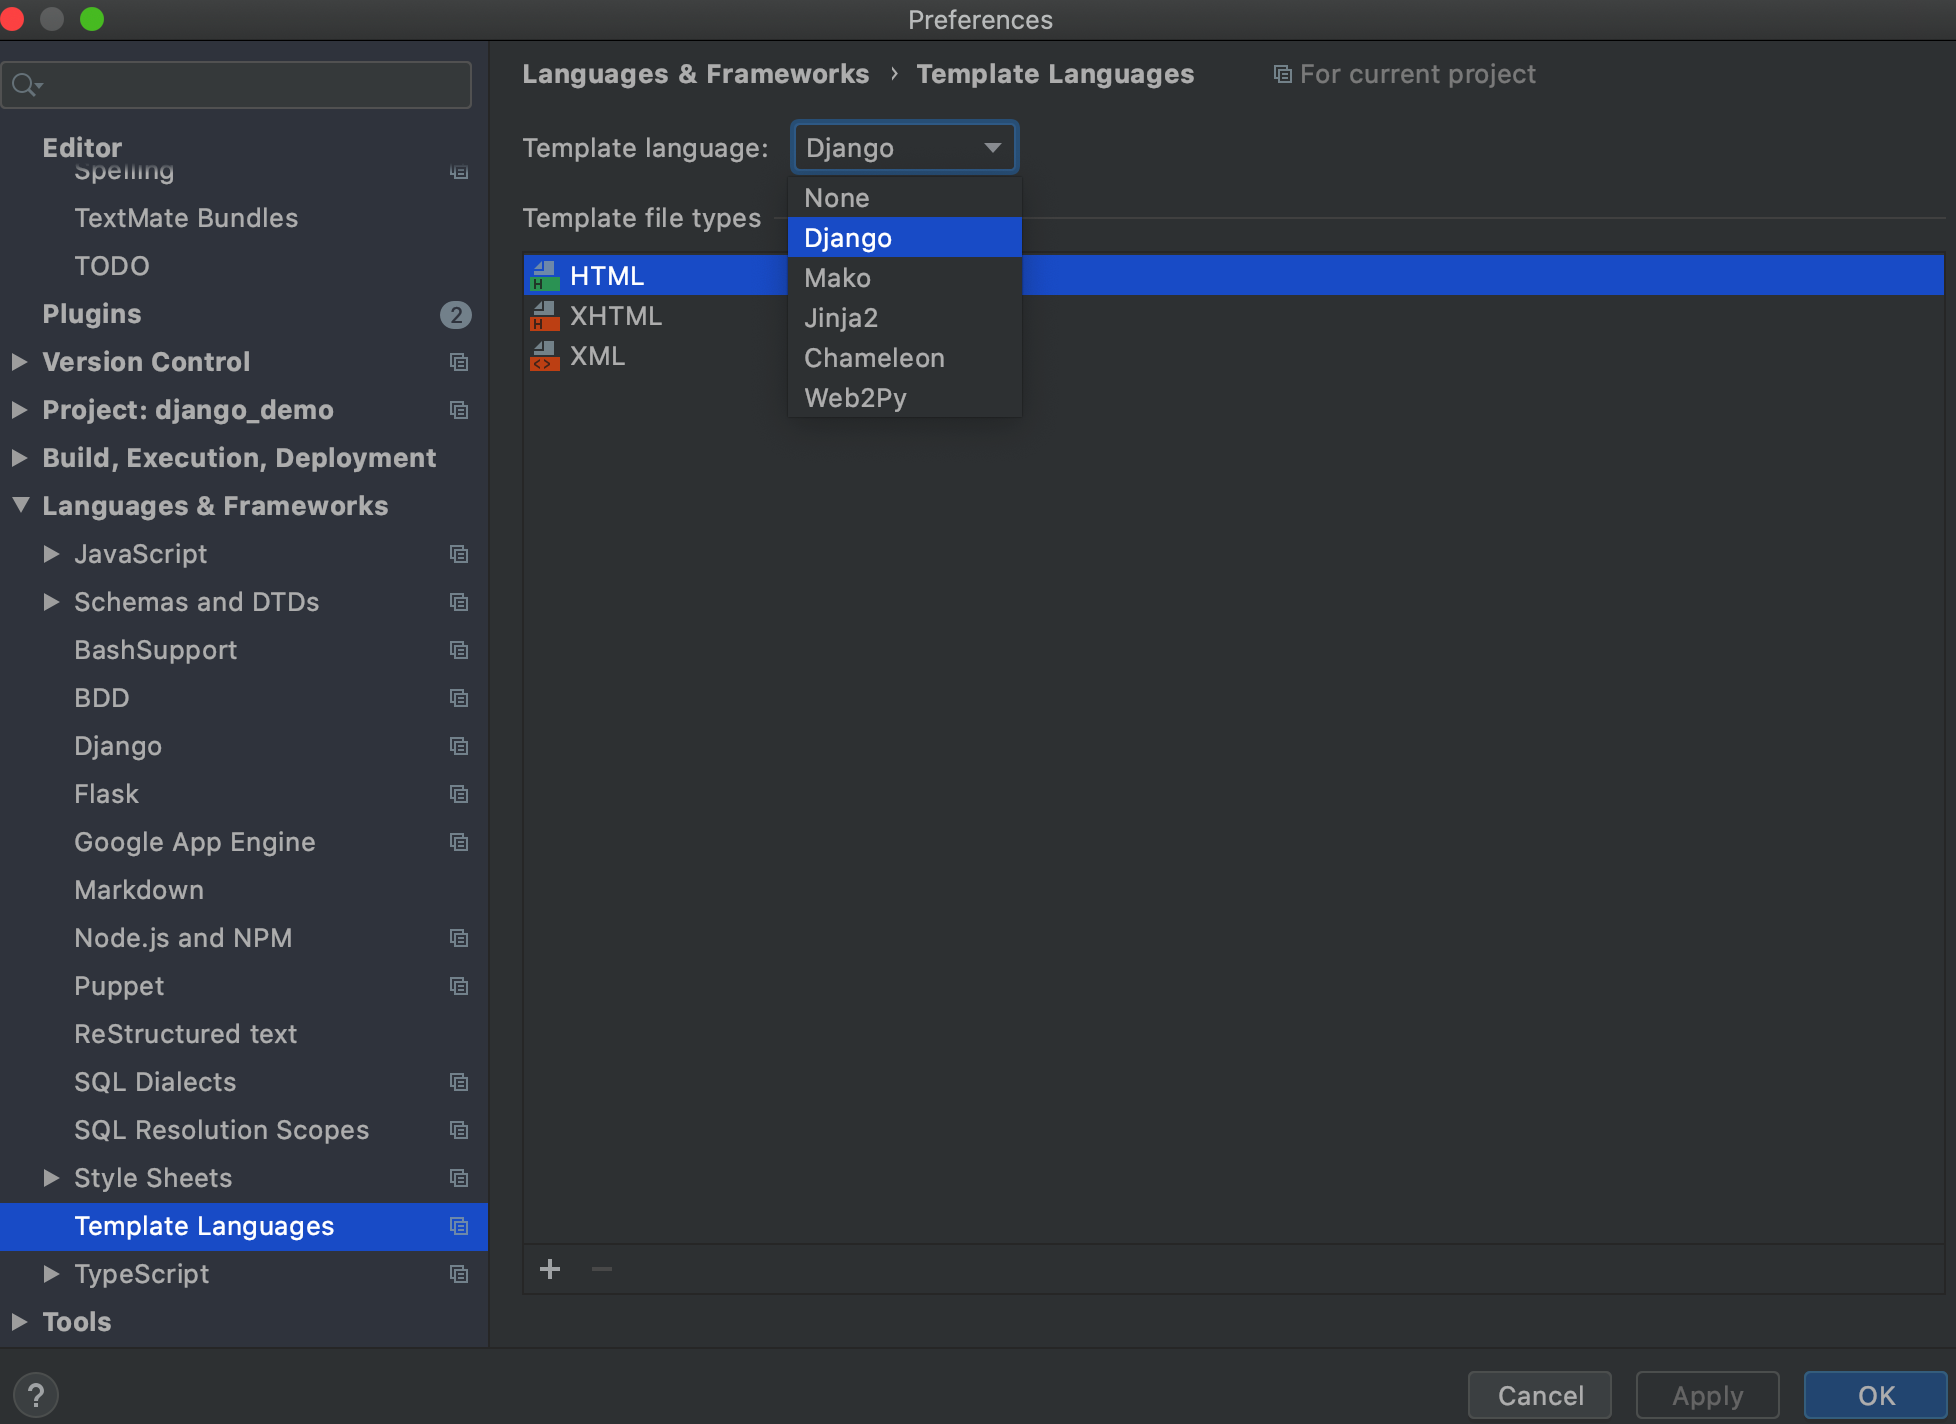Image resolution: width=1956 pixels, height=1424 pixels.
Task: Open the TODO settings page
Action: [x=112, y=266]
